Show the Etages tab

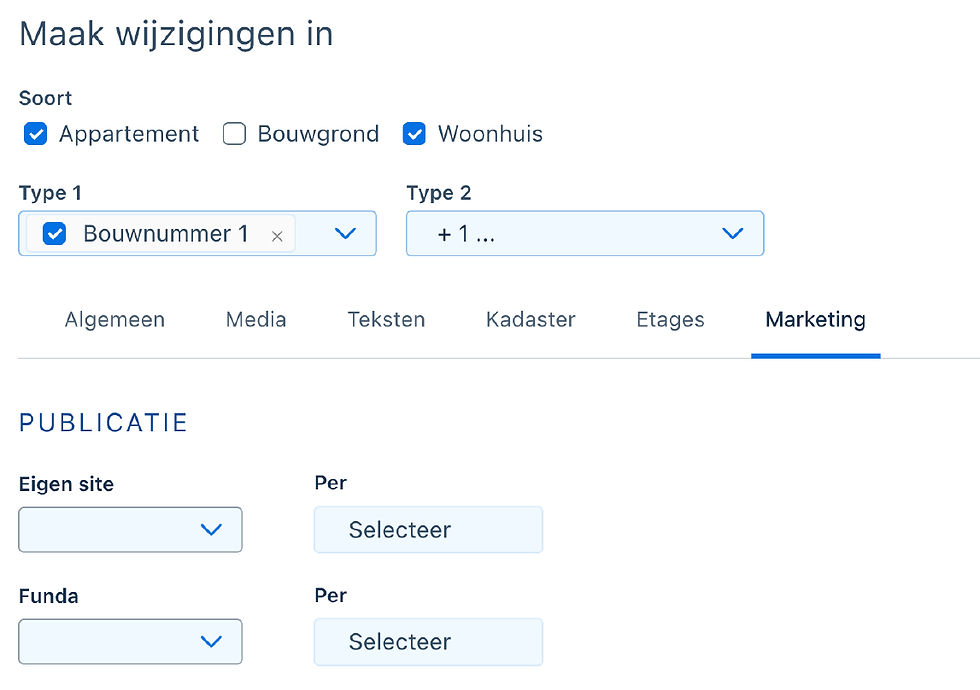tap(670, 320)
